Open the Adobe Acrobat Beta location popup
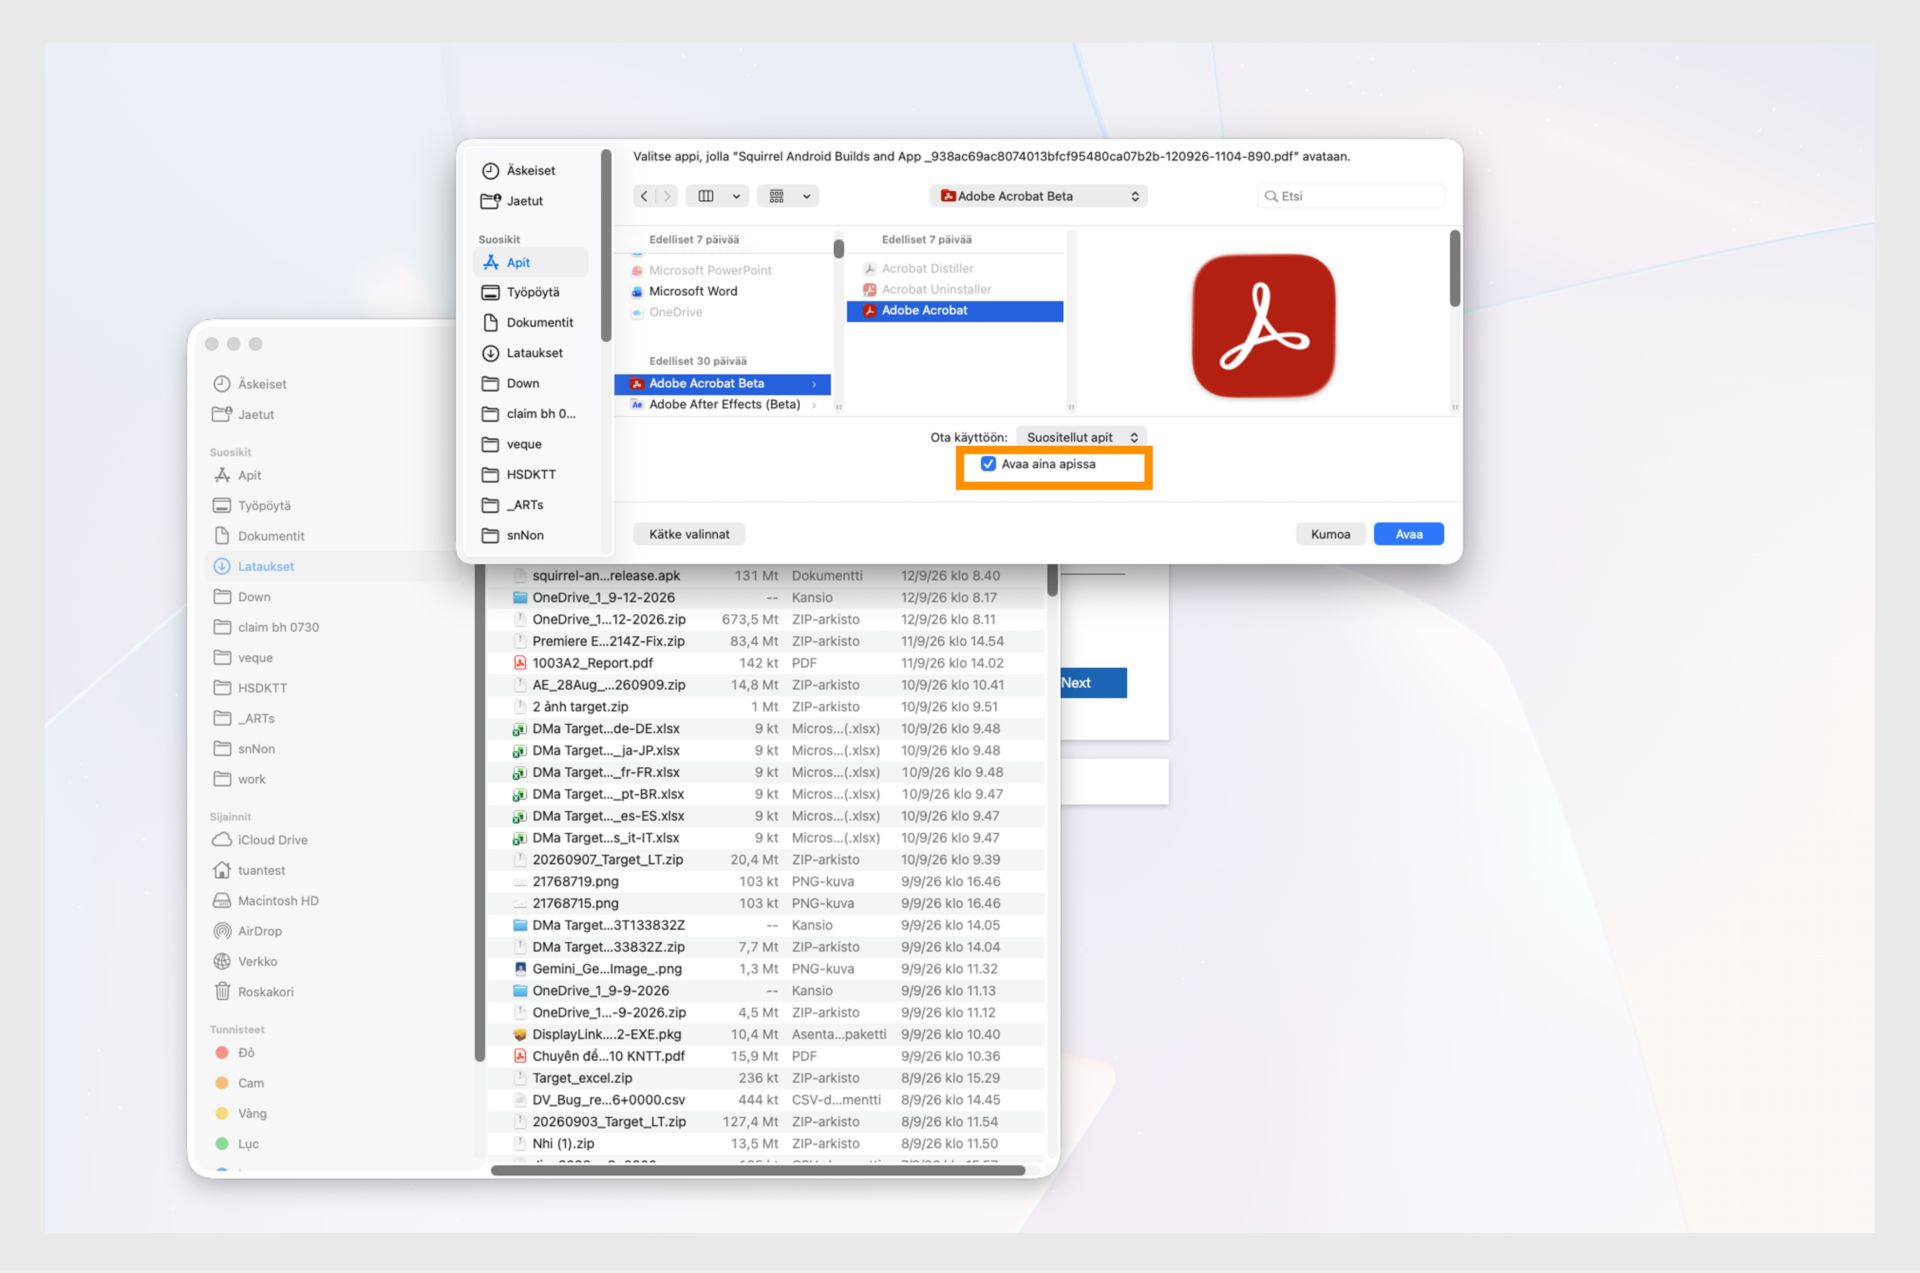Image resolution: width=1920 pixels, height=1273 pixels. point(1038,196)
